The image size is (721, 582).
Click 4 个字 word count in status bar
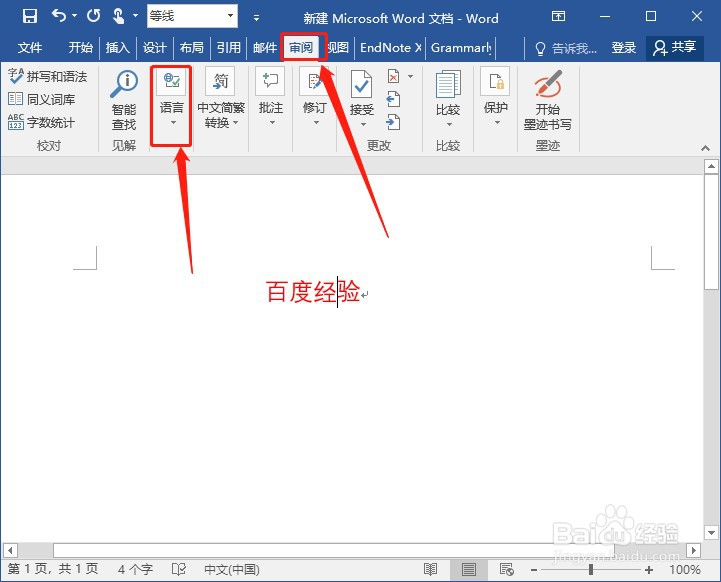[135, 570]
